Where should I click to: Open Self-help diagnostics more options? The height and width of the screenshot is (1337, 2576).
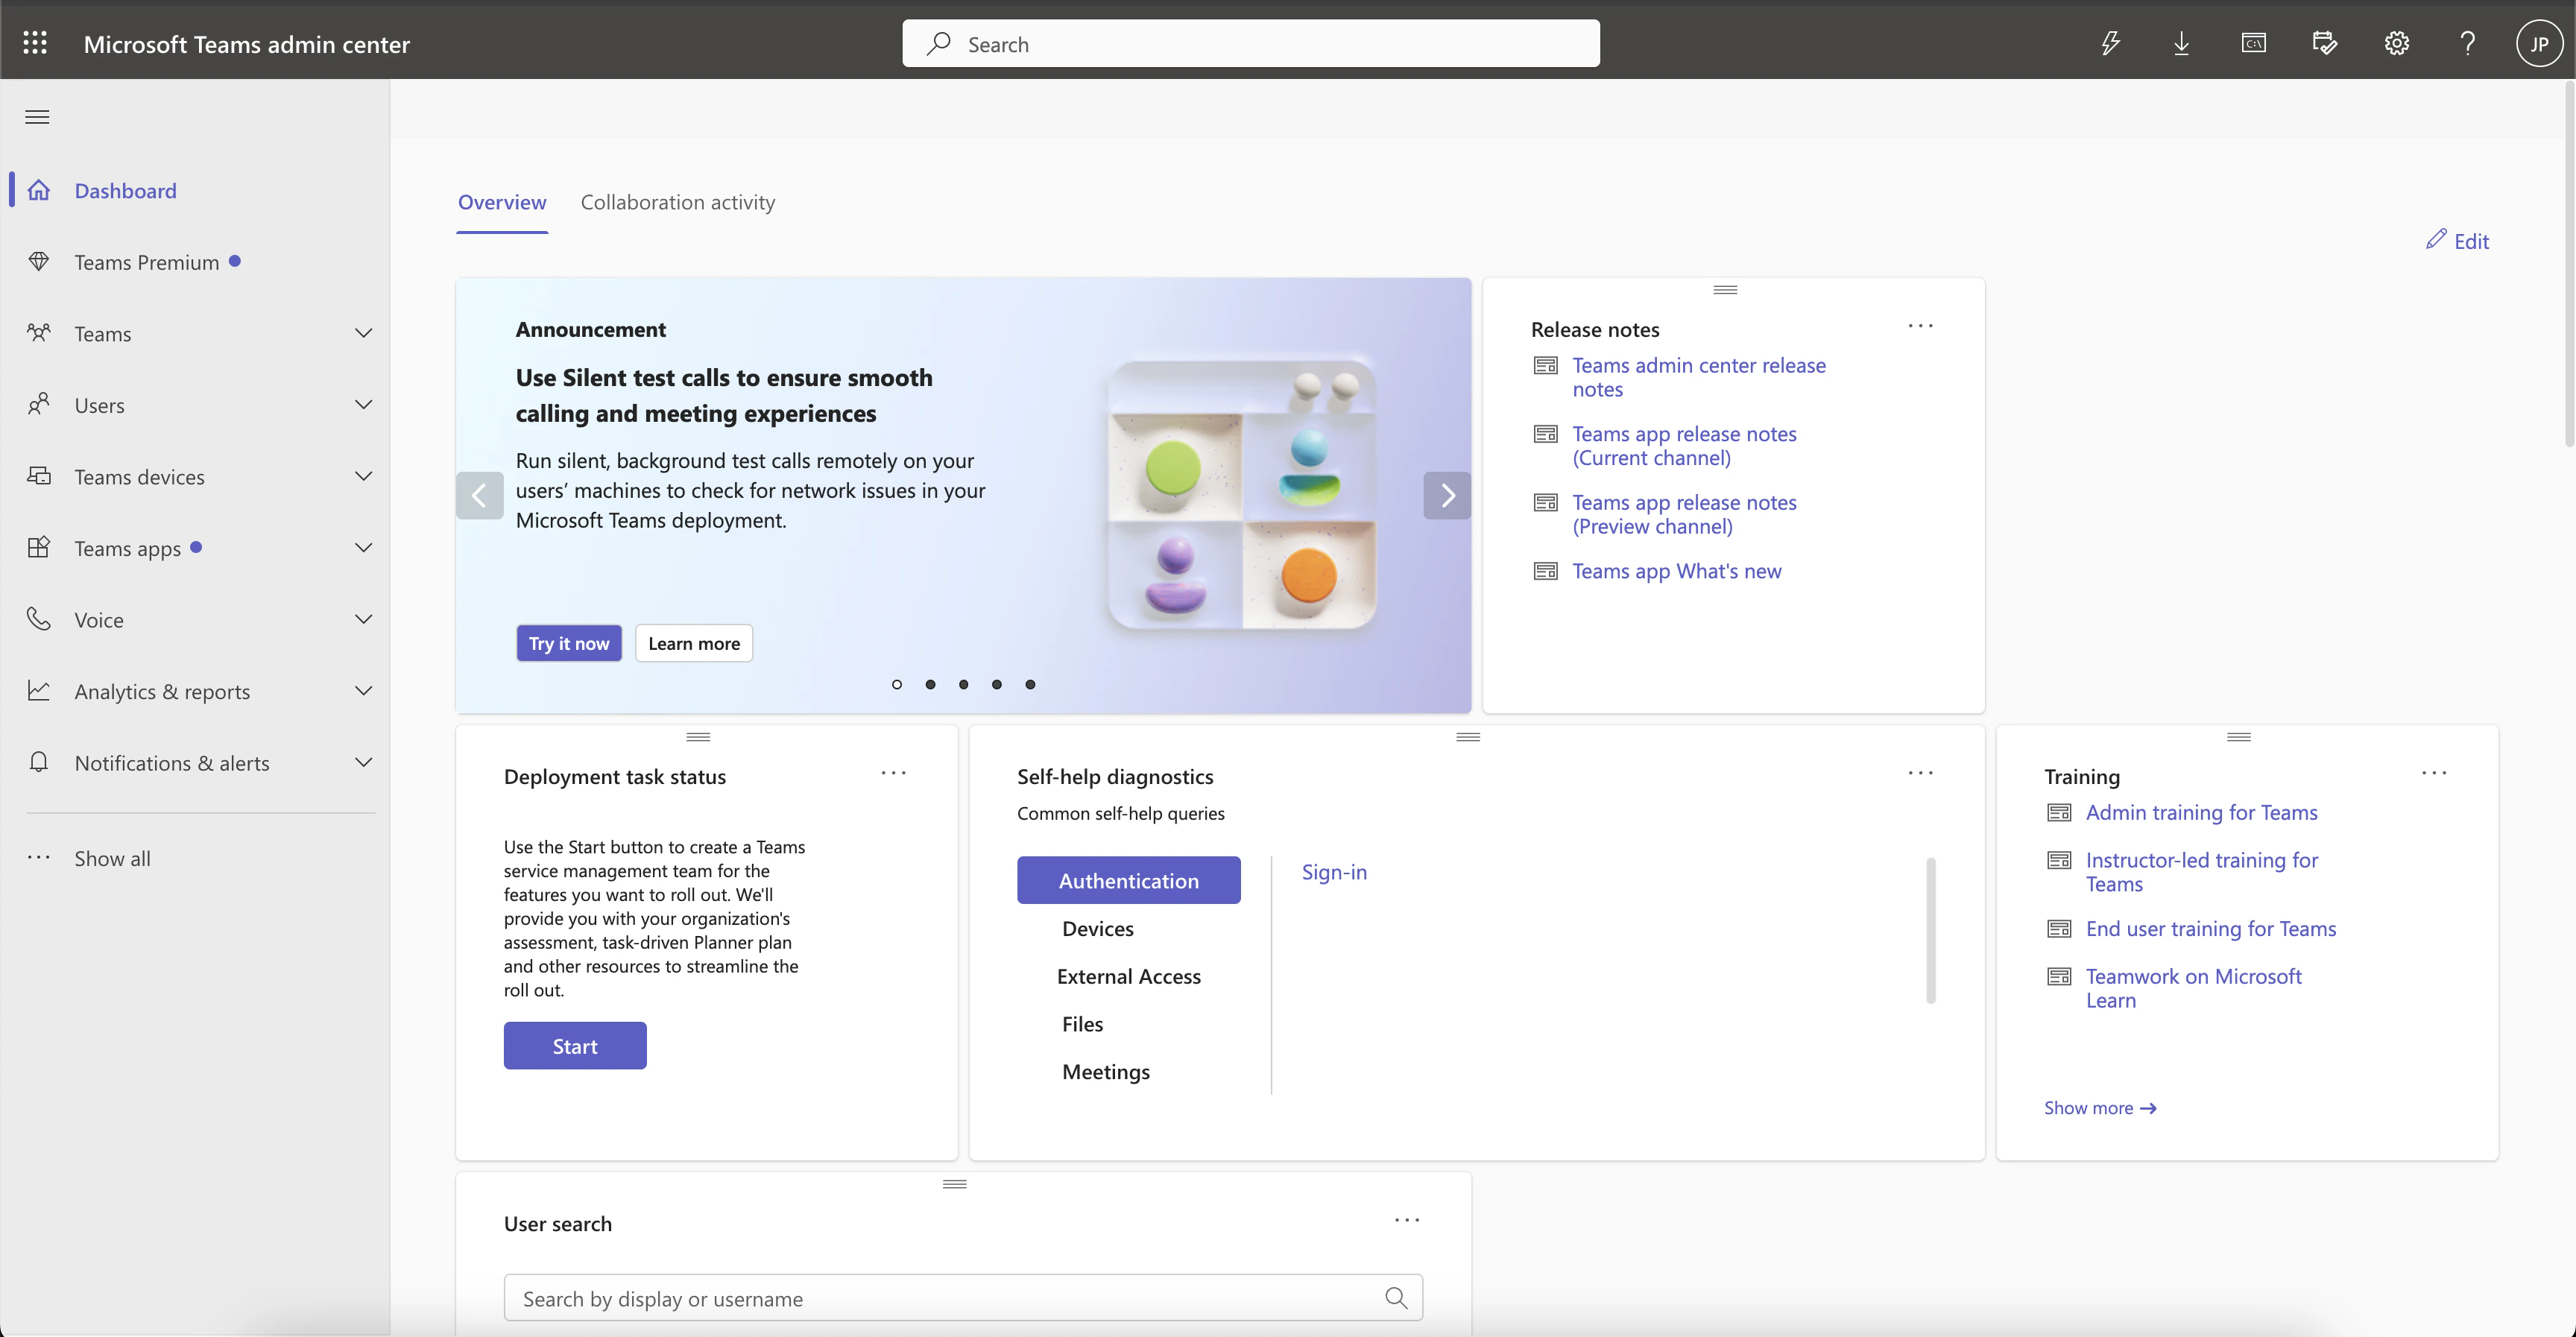[1920, 773]
